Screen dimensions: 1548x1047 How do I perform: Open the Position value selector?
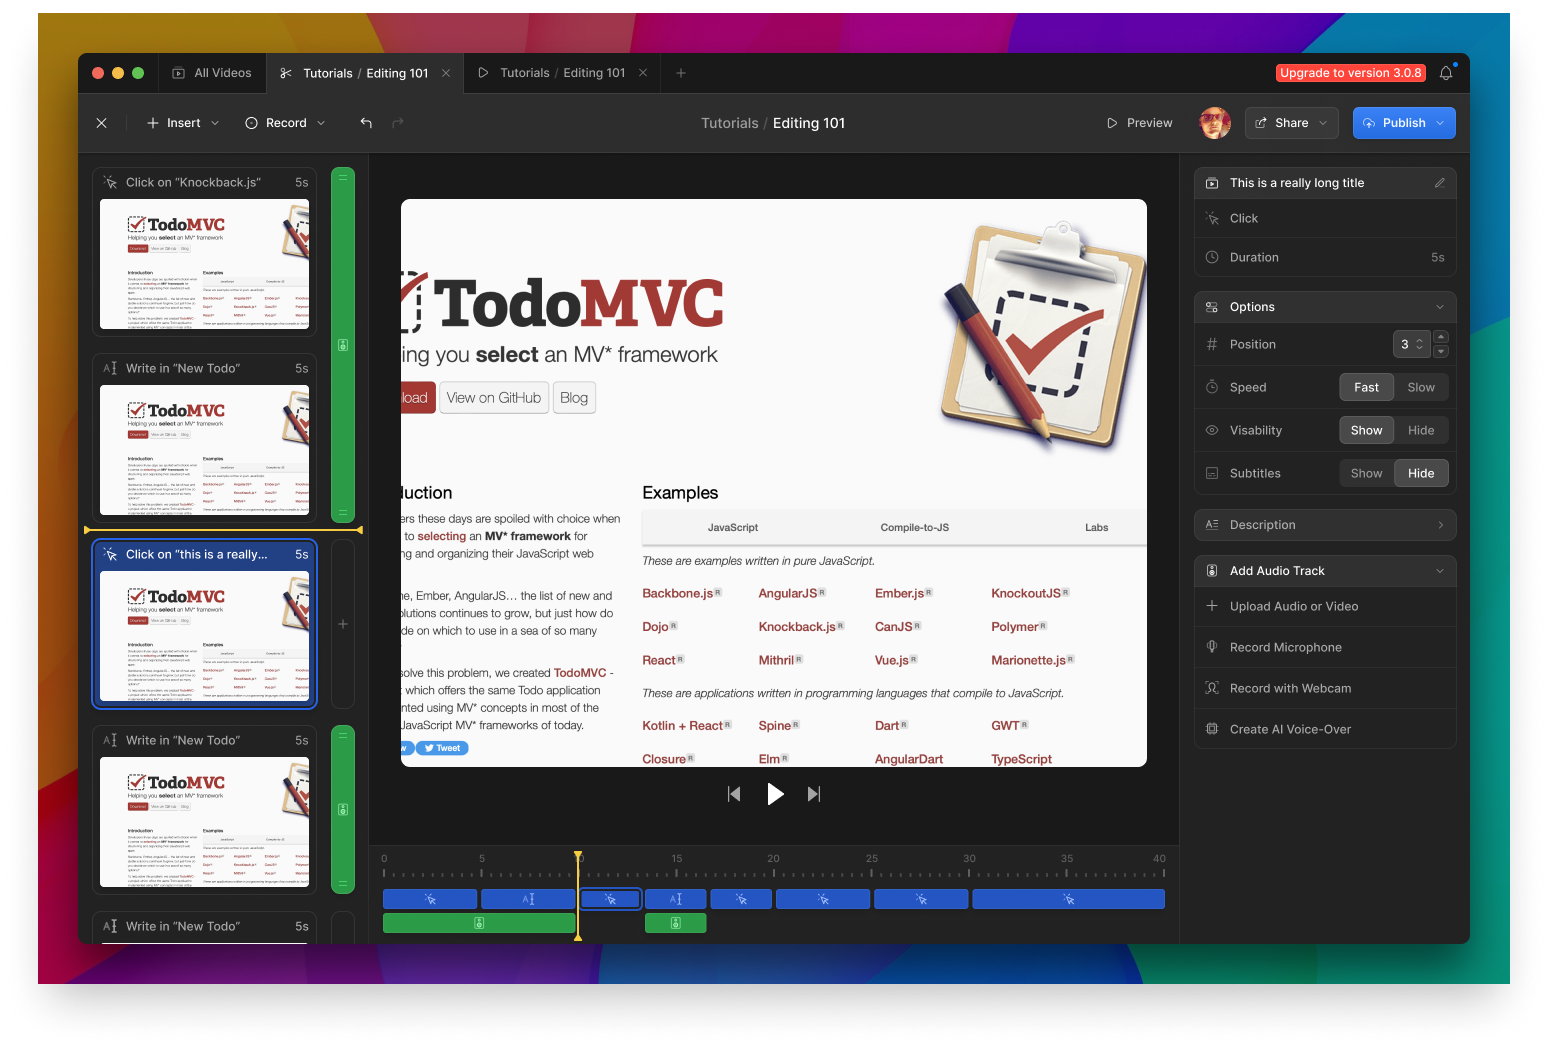(1411, 344)
